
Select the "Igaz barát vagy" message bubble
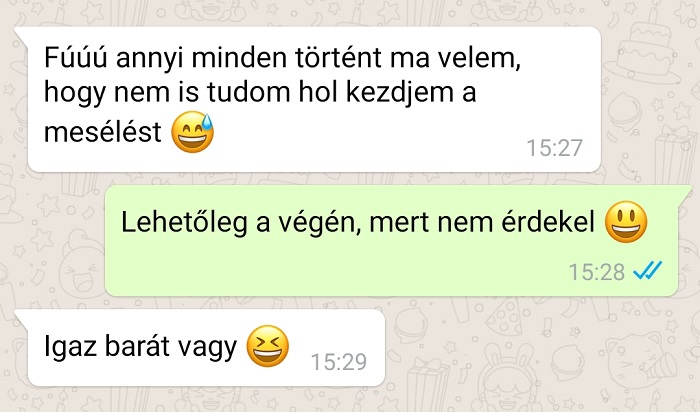pyautogui.click(x=200, y=348)
